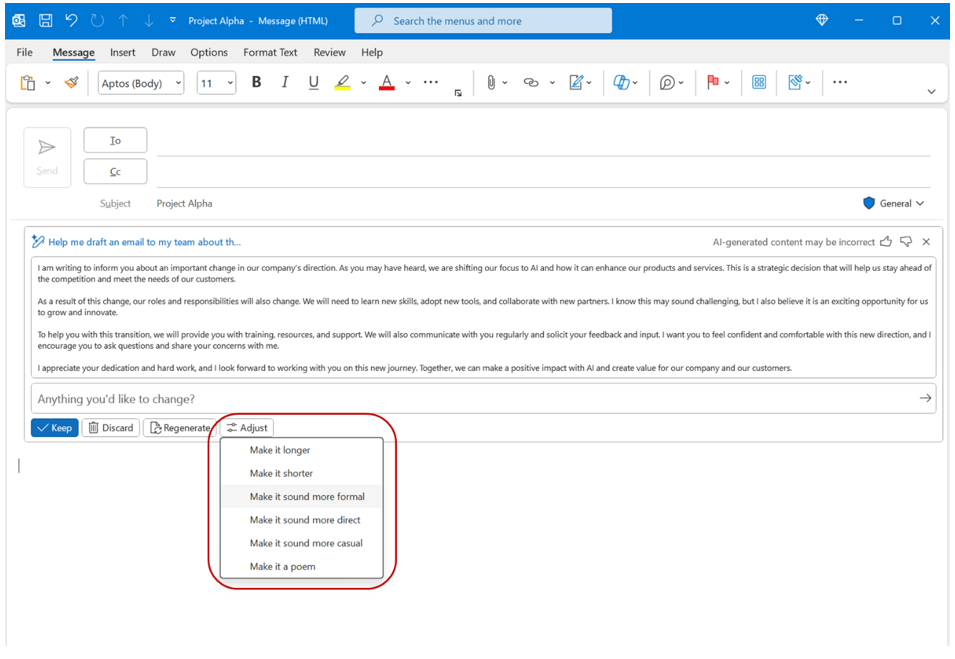Toggle Underline formatting
This screenshot has height=659, width=955.
[313, 83]
